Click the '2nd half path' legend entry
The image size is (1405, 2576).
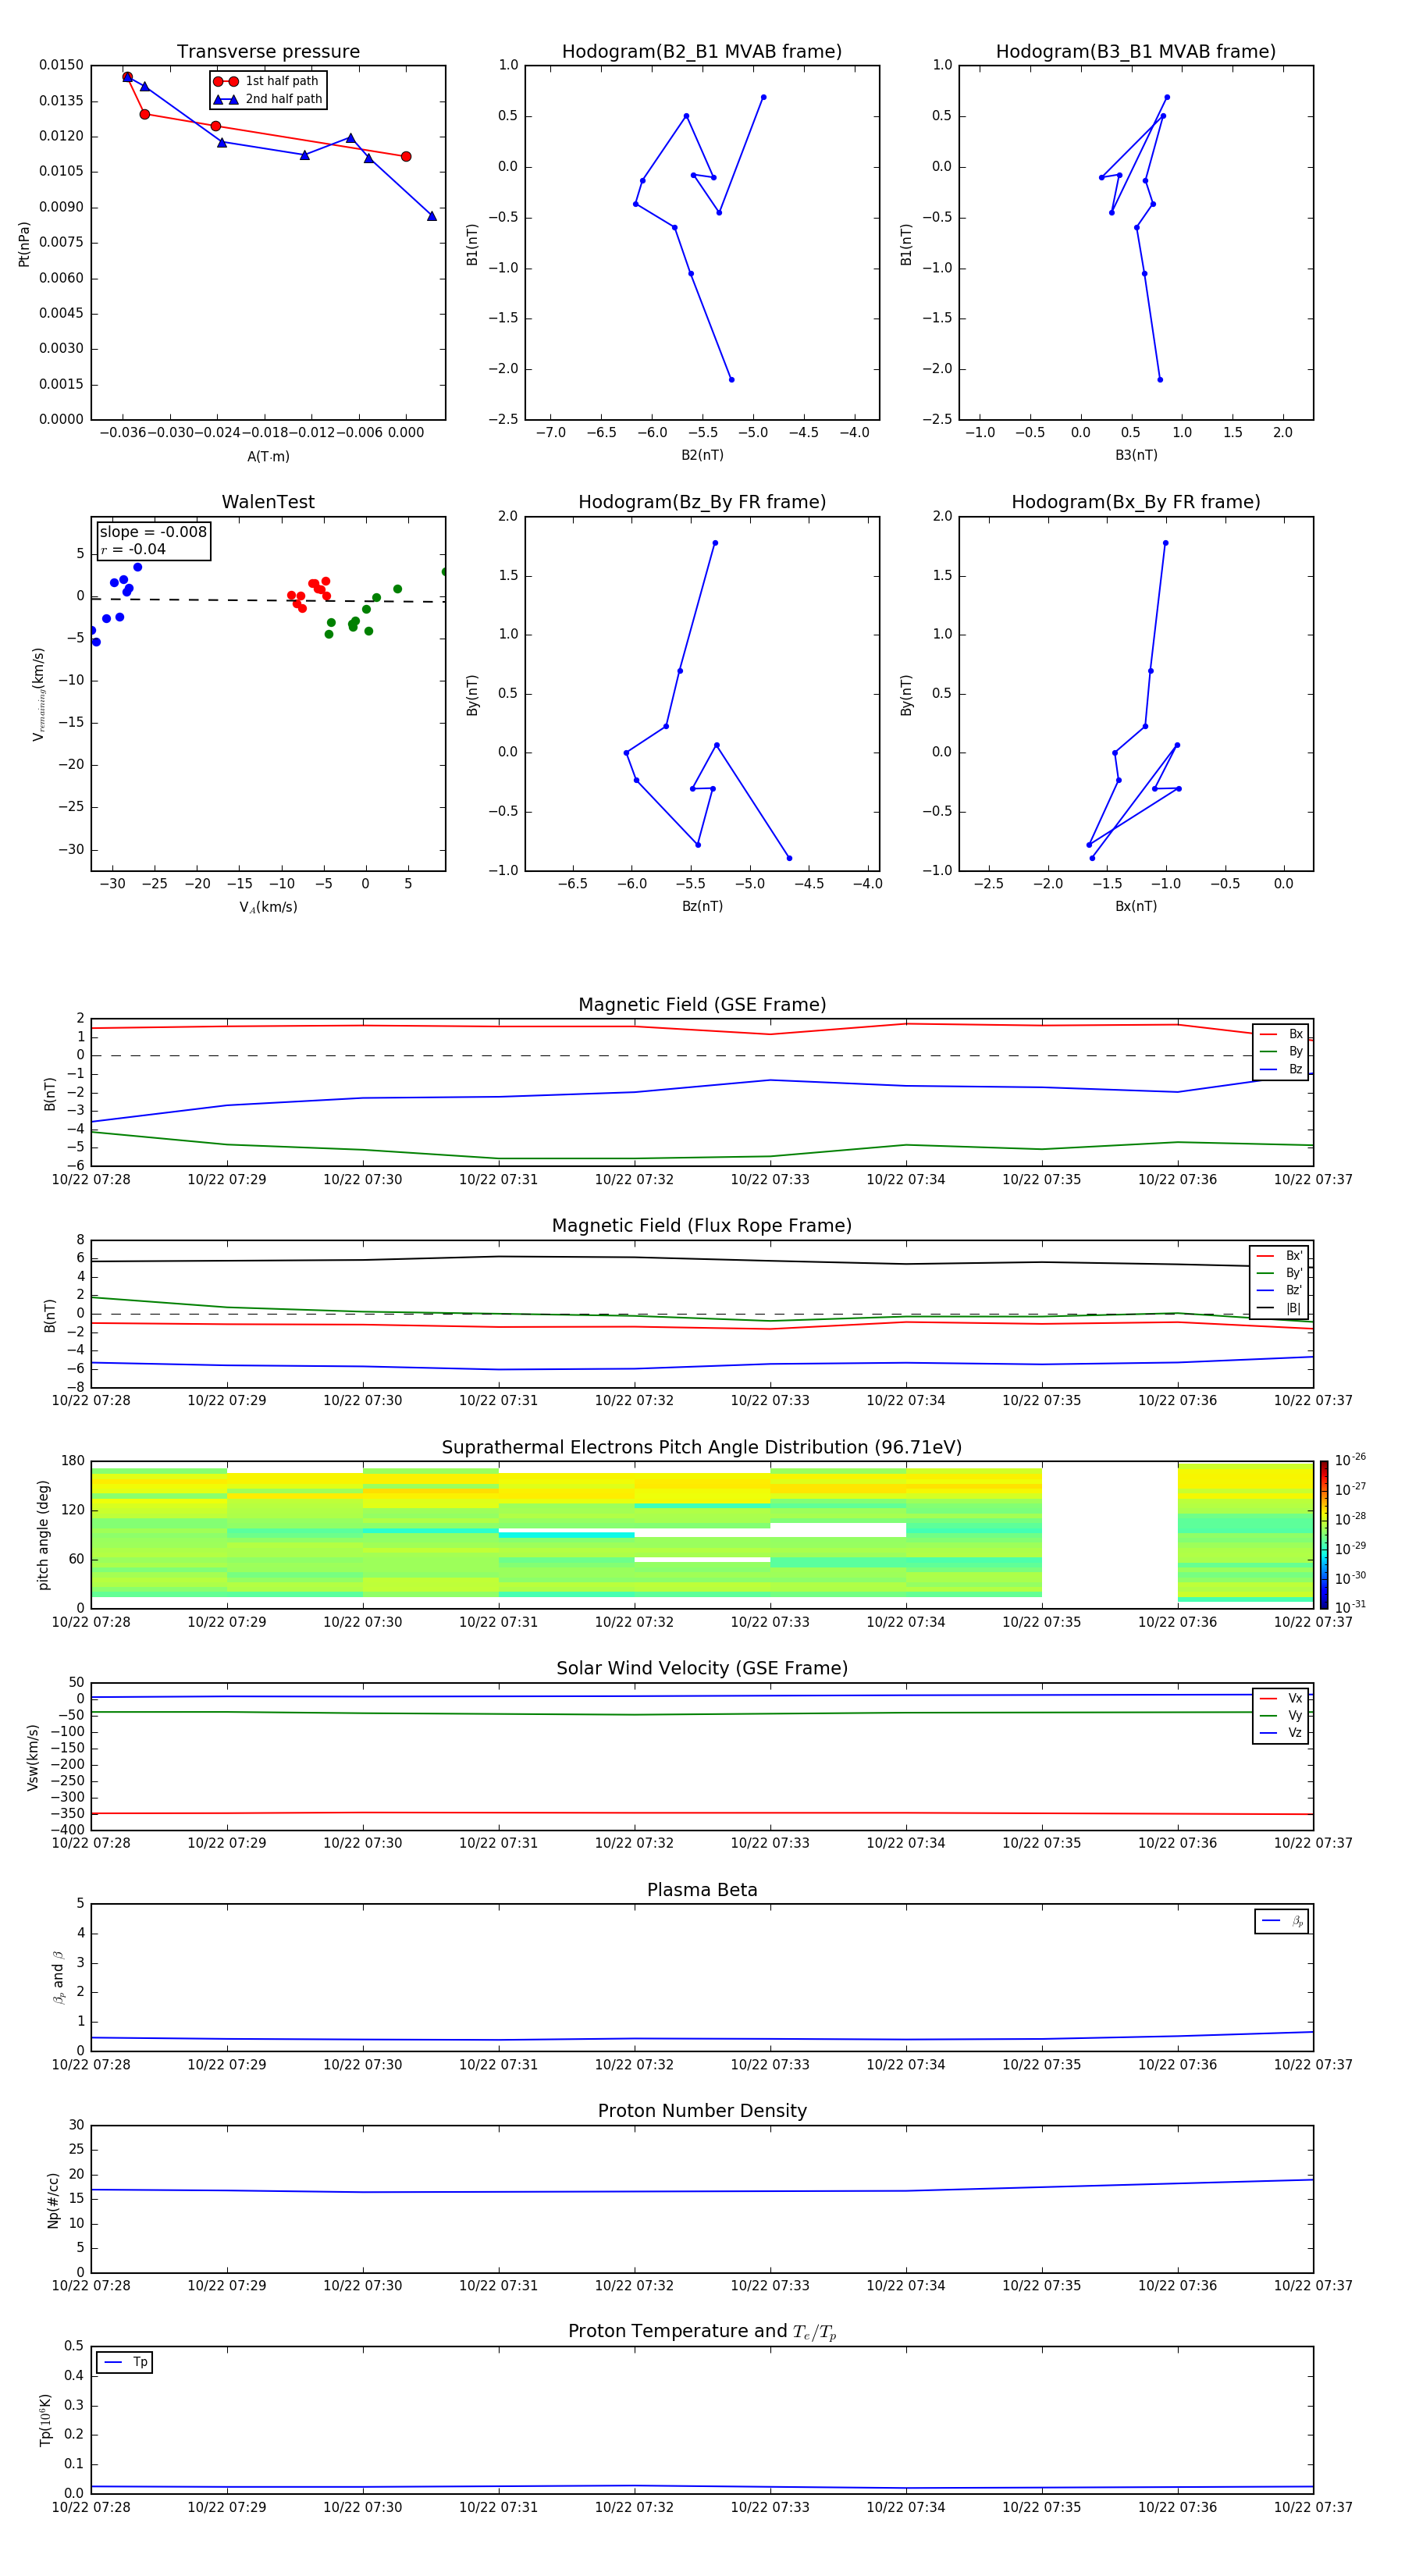coord(269,99)
